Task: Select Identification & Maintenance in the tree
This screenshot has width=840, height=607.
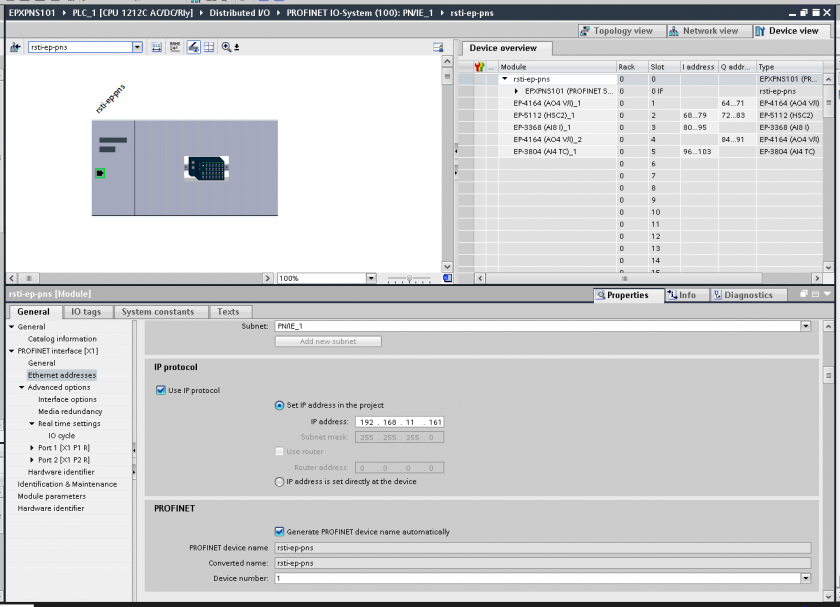Action: [67, 484]
